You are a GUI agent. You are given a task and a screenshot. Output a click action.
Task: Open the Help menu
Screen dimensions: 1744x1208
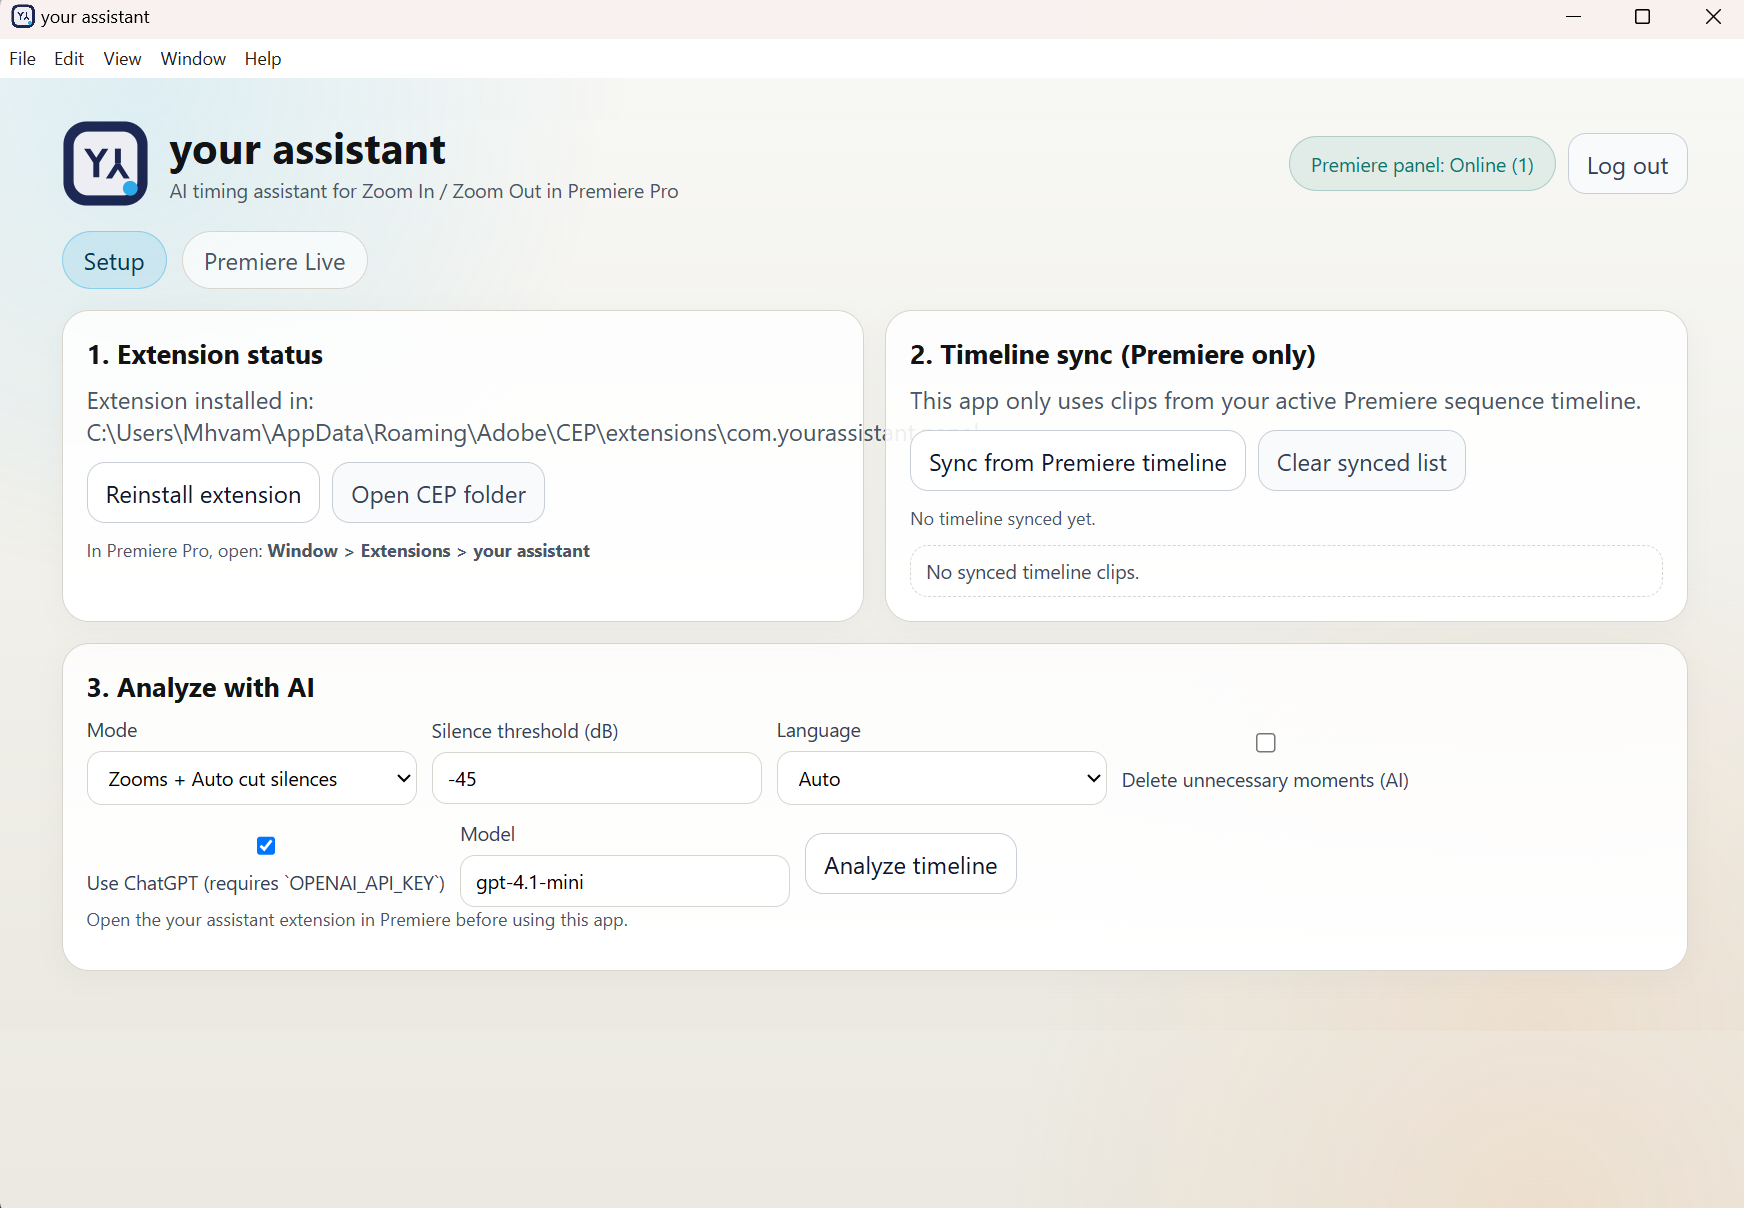click(262, 58)
